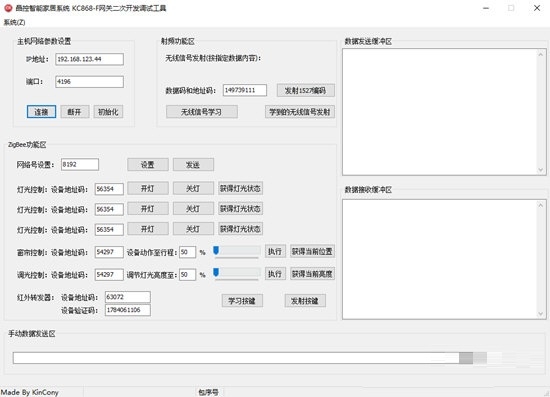Click 开灯 in the third 灯光控制 row
Image resolution: width=550 pixels, height=397 pixels.
pos(148,229)
